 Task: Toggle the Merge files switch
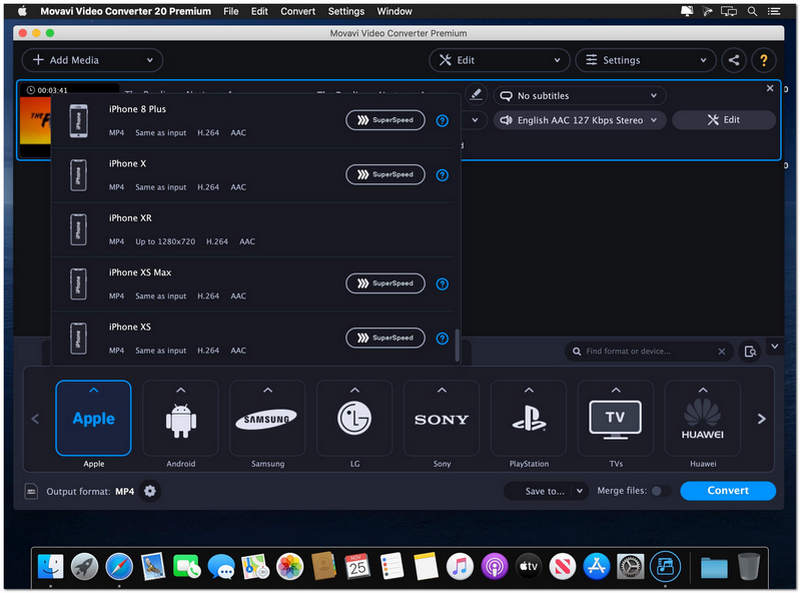tap(660, 491)
